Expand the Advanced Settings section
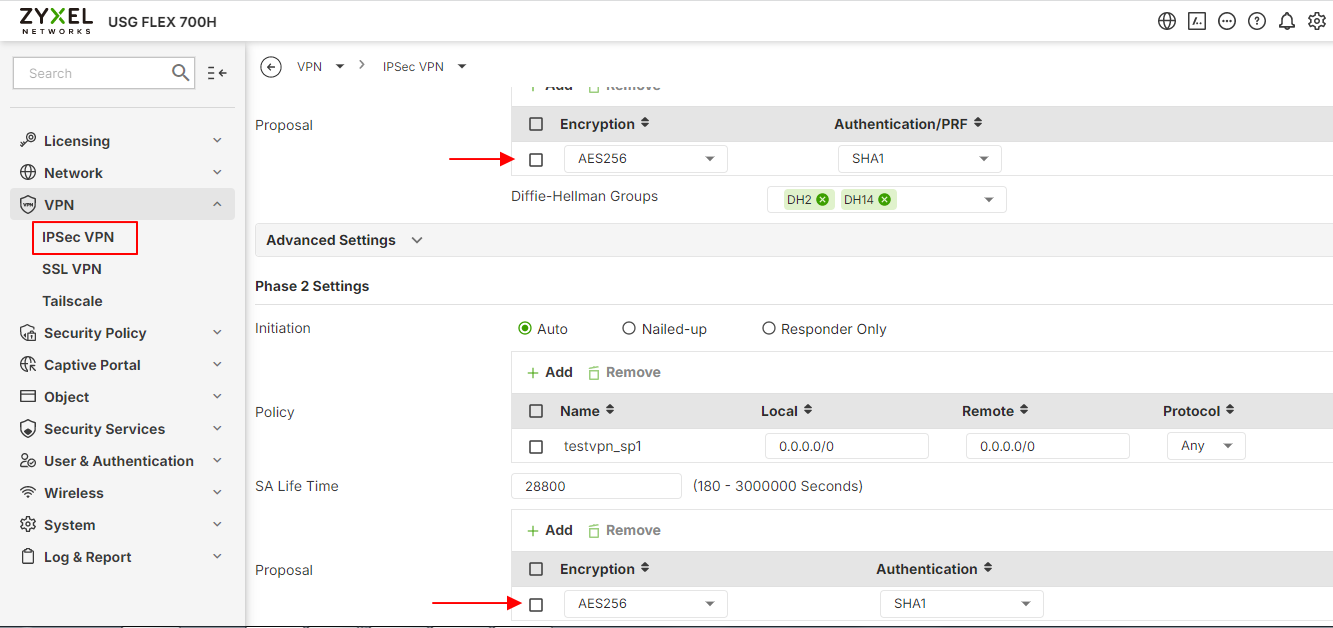Image resolution: width=1333 pixels, height=628 pixels. [x=345, y=240]
